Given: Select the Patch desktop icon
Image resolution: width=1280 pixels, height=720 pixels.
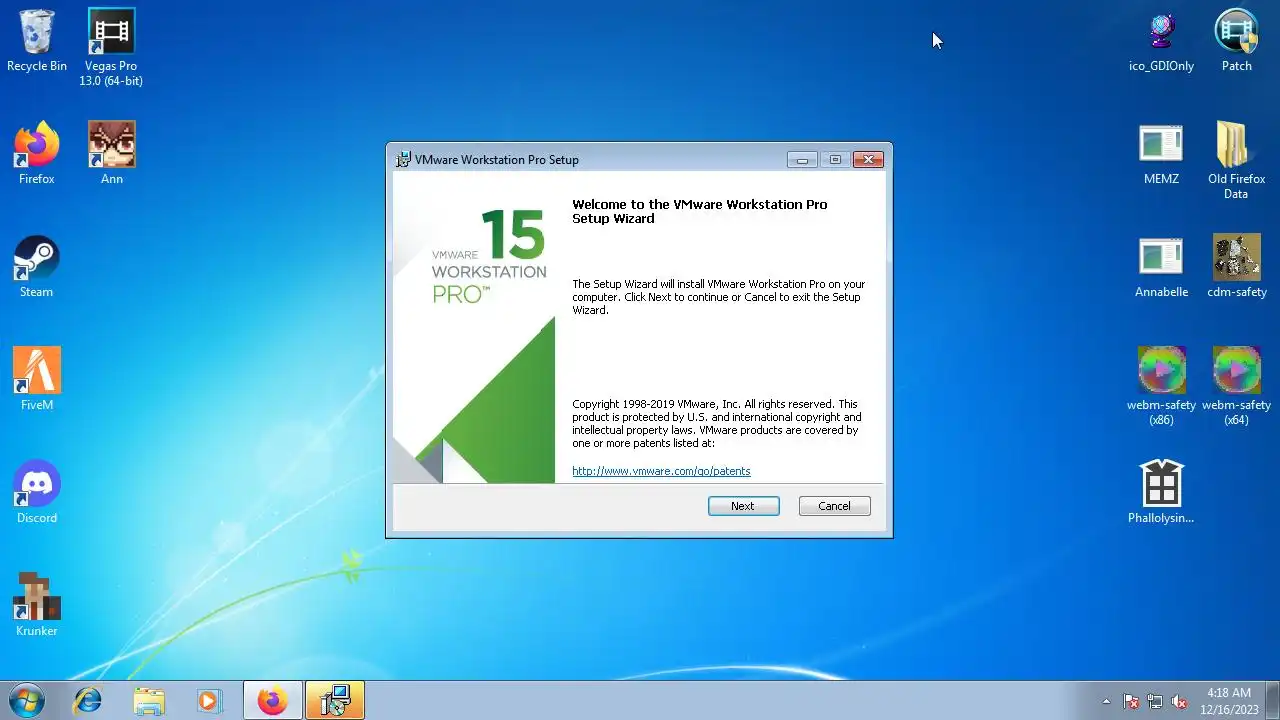Looking at the screenshot, I should [x=1236, y=41].
